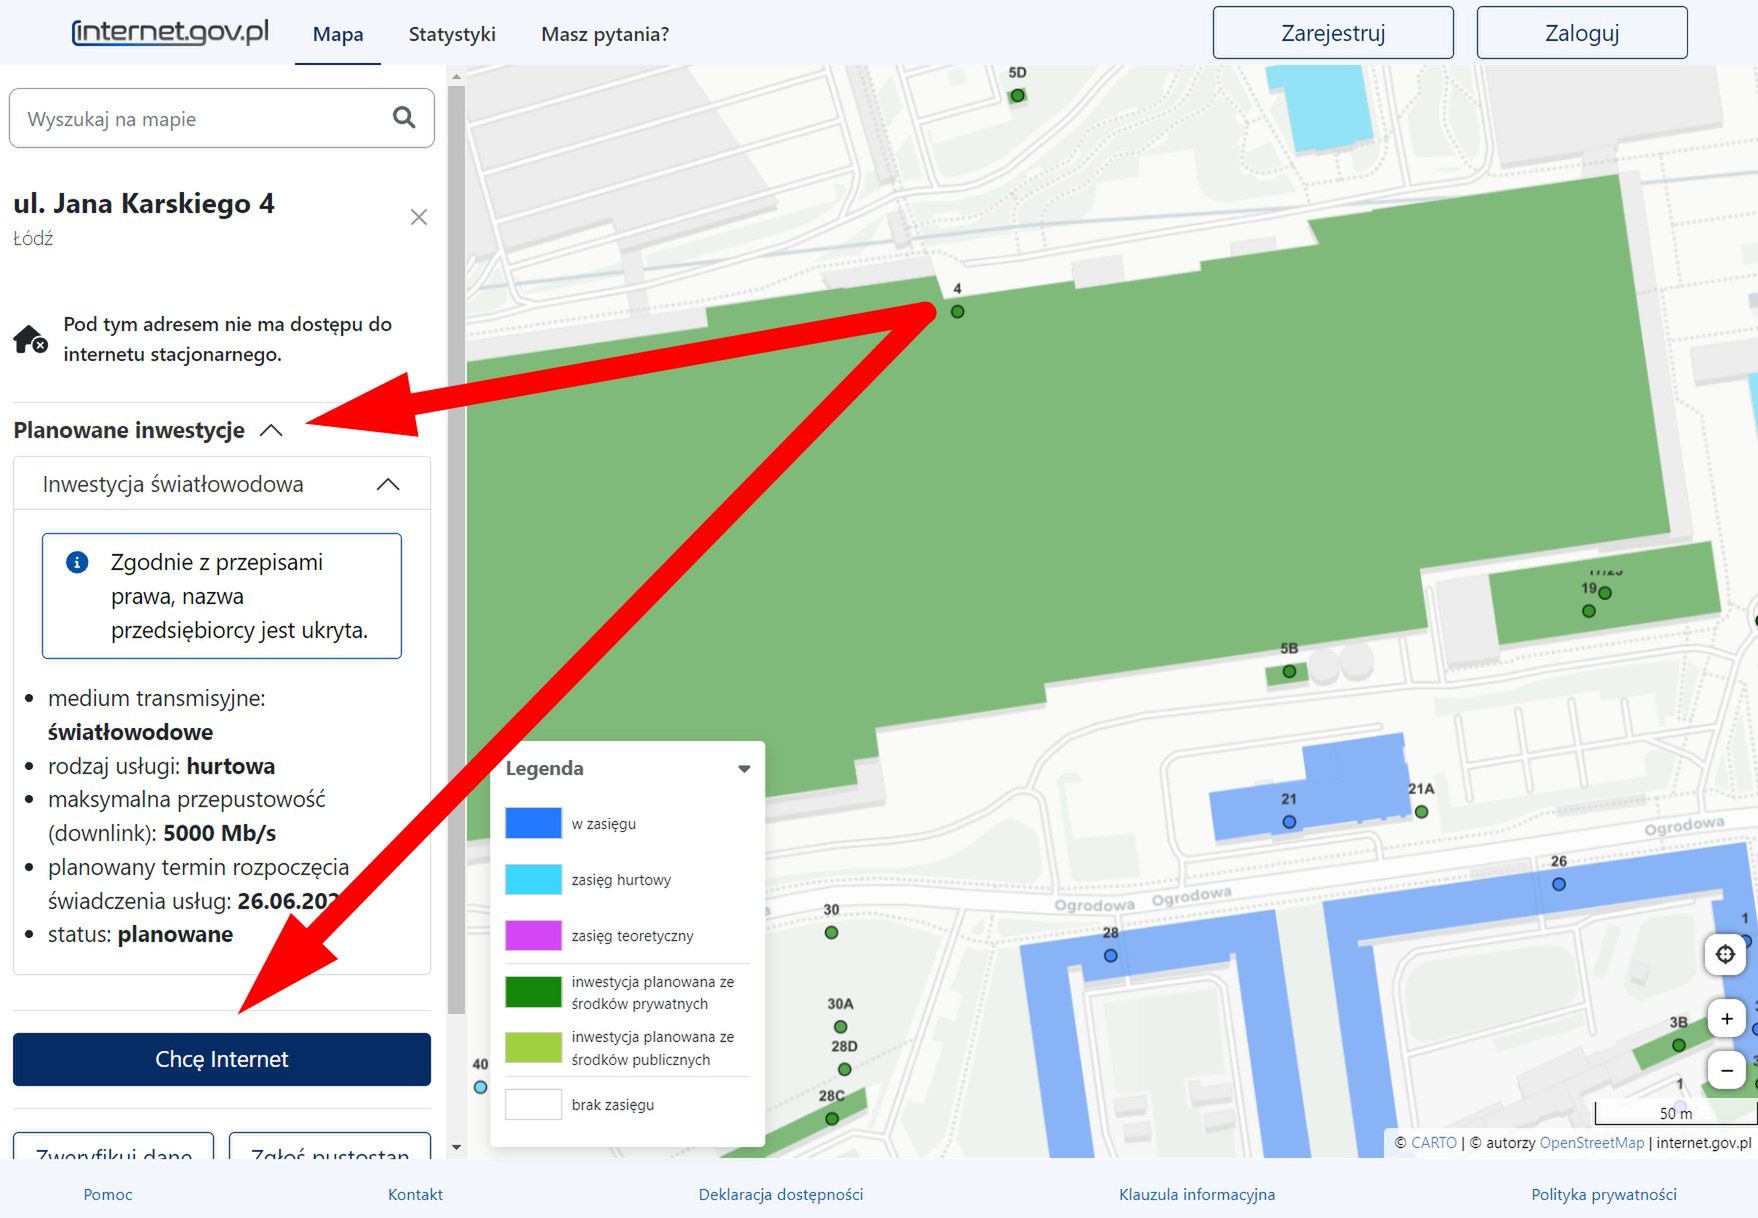This screenshot has width=1758, height=1218.
Task: Select the map marker for building 4
Action: [x=957, y=311]
